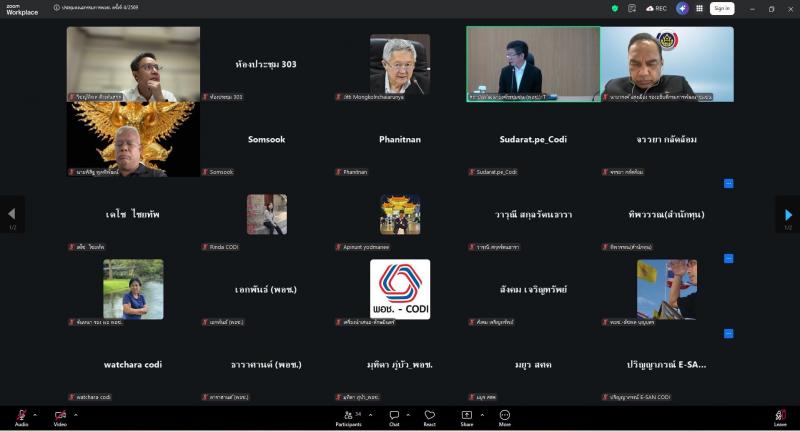Click the woman by the river profile photo
800x432 pixels.
133,289
